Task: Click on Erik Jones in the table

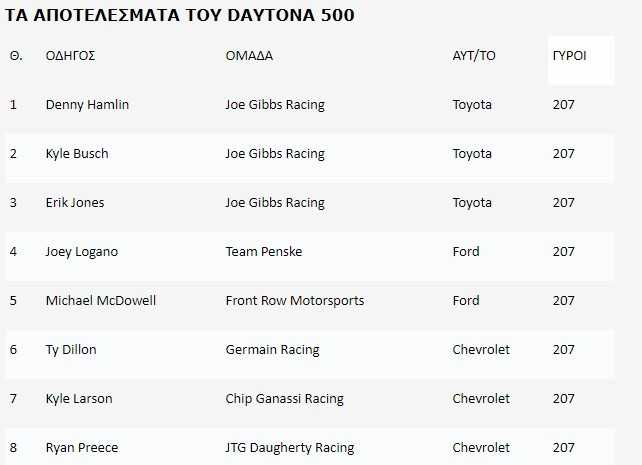Action: [x=75, y=203]
